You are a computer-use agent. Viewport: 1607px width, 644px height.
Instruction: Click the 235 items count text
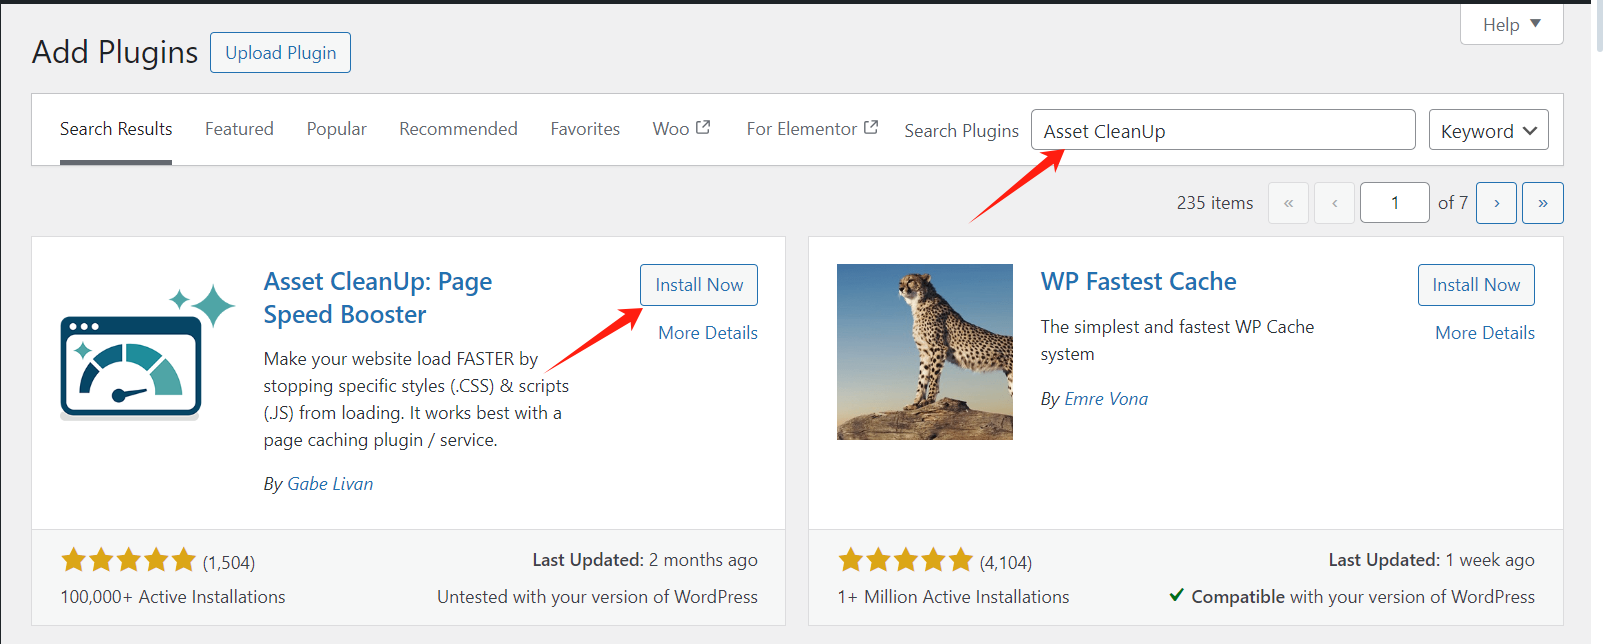(1215, 203)
